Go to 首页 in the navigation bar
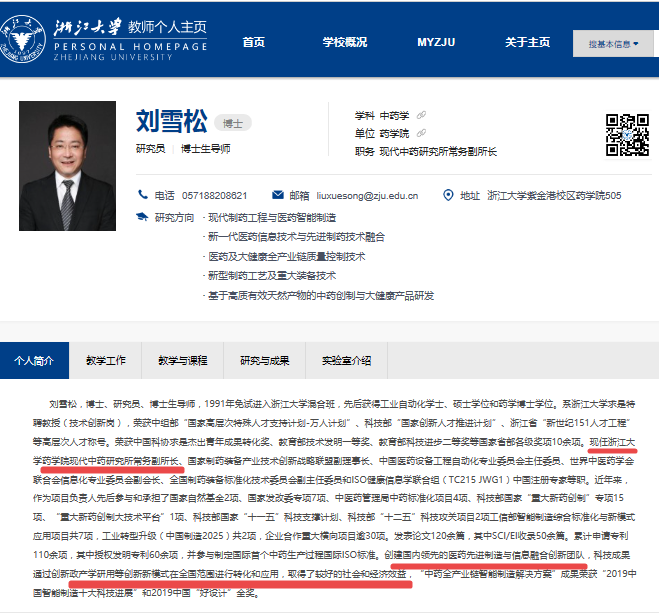This screenshot has width=659, height=615. pos(254,42)
